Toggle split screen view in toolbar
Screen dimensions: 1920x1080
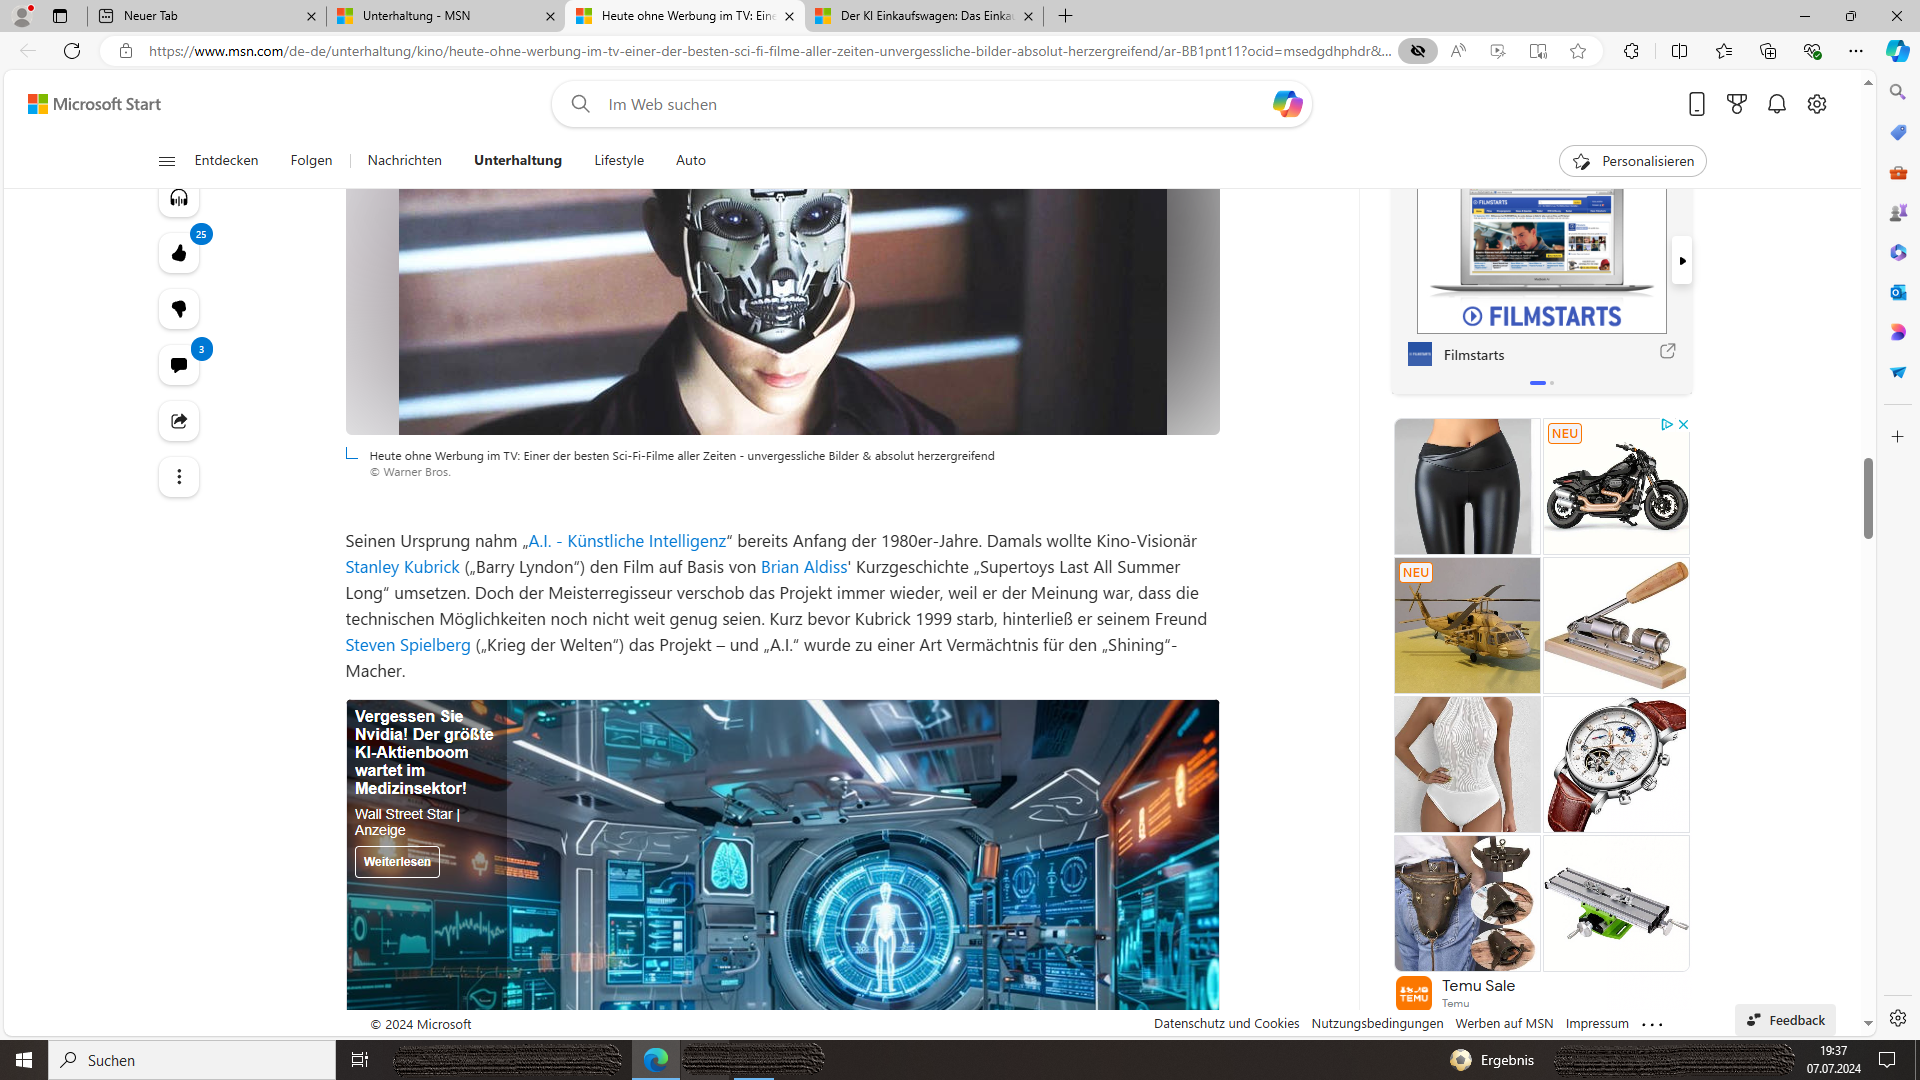click(x=1680, y=51)
